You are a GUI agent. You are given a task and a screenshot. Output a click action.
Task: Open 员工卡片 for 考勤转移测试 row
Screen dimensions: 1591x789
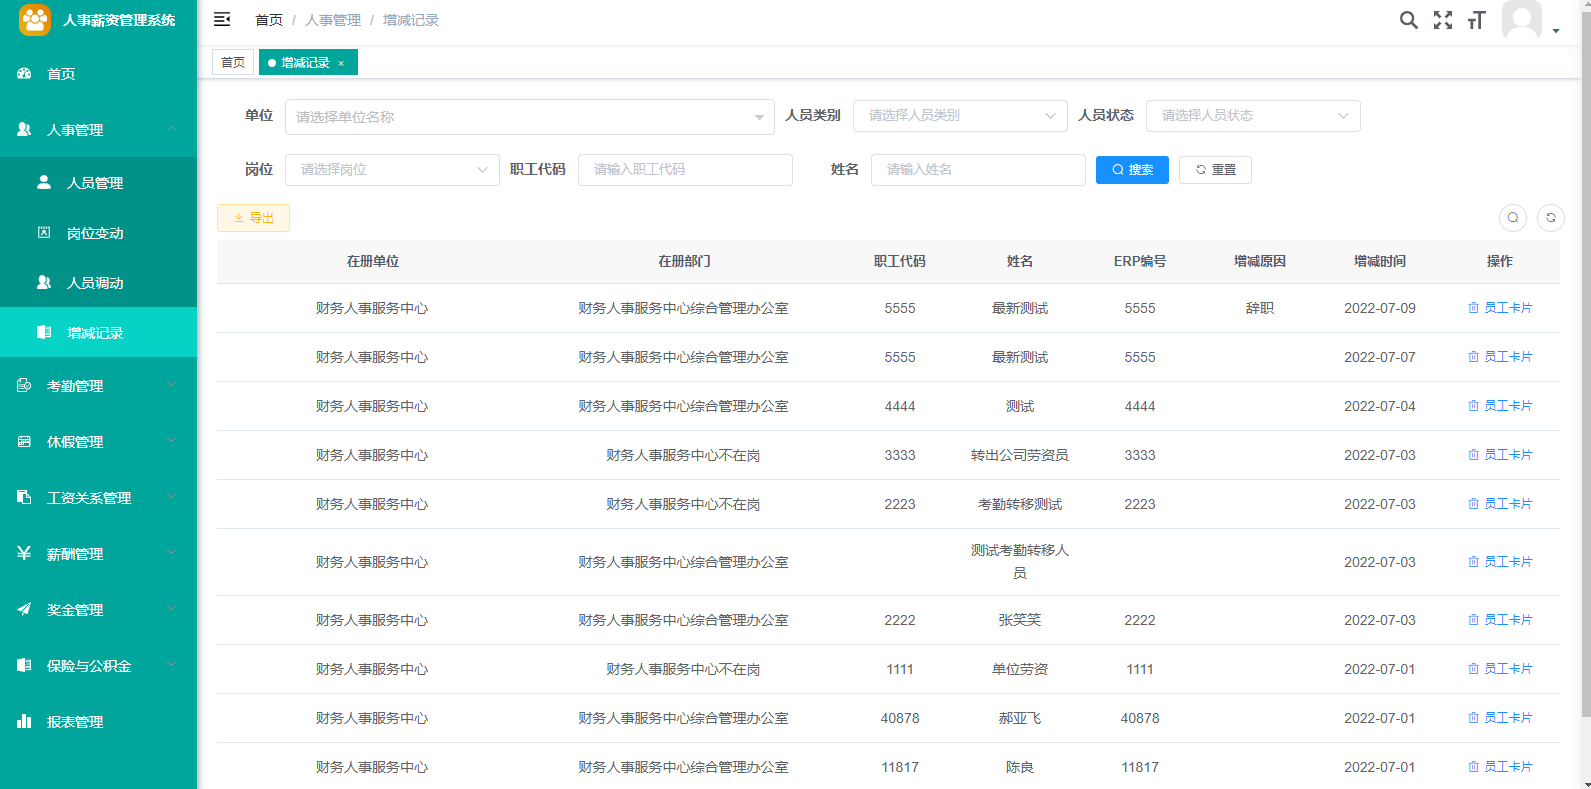point(1500,504)
